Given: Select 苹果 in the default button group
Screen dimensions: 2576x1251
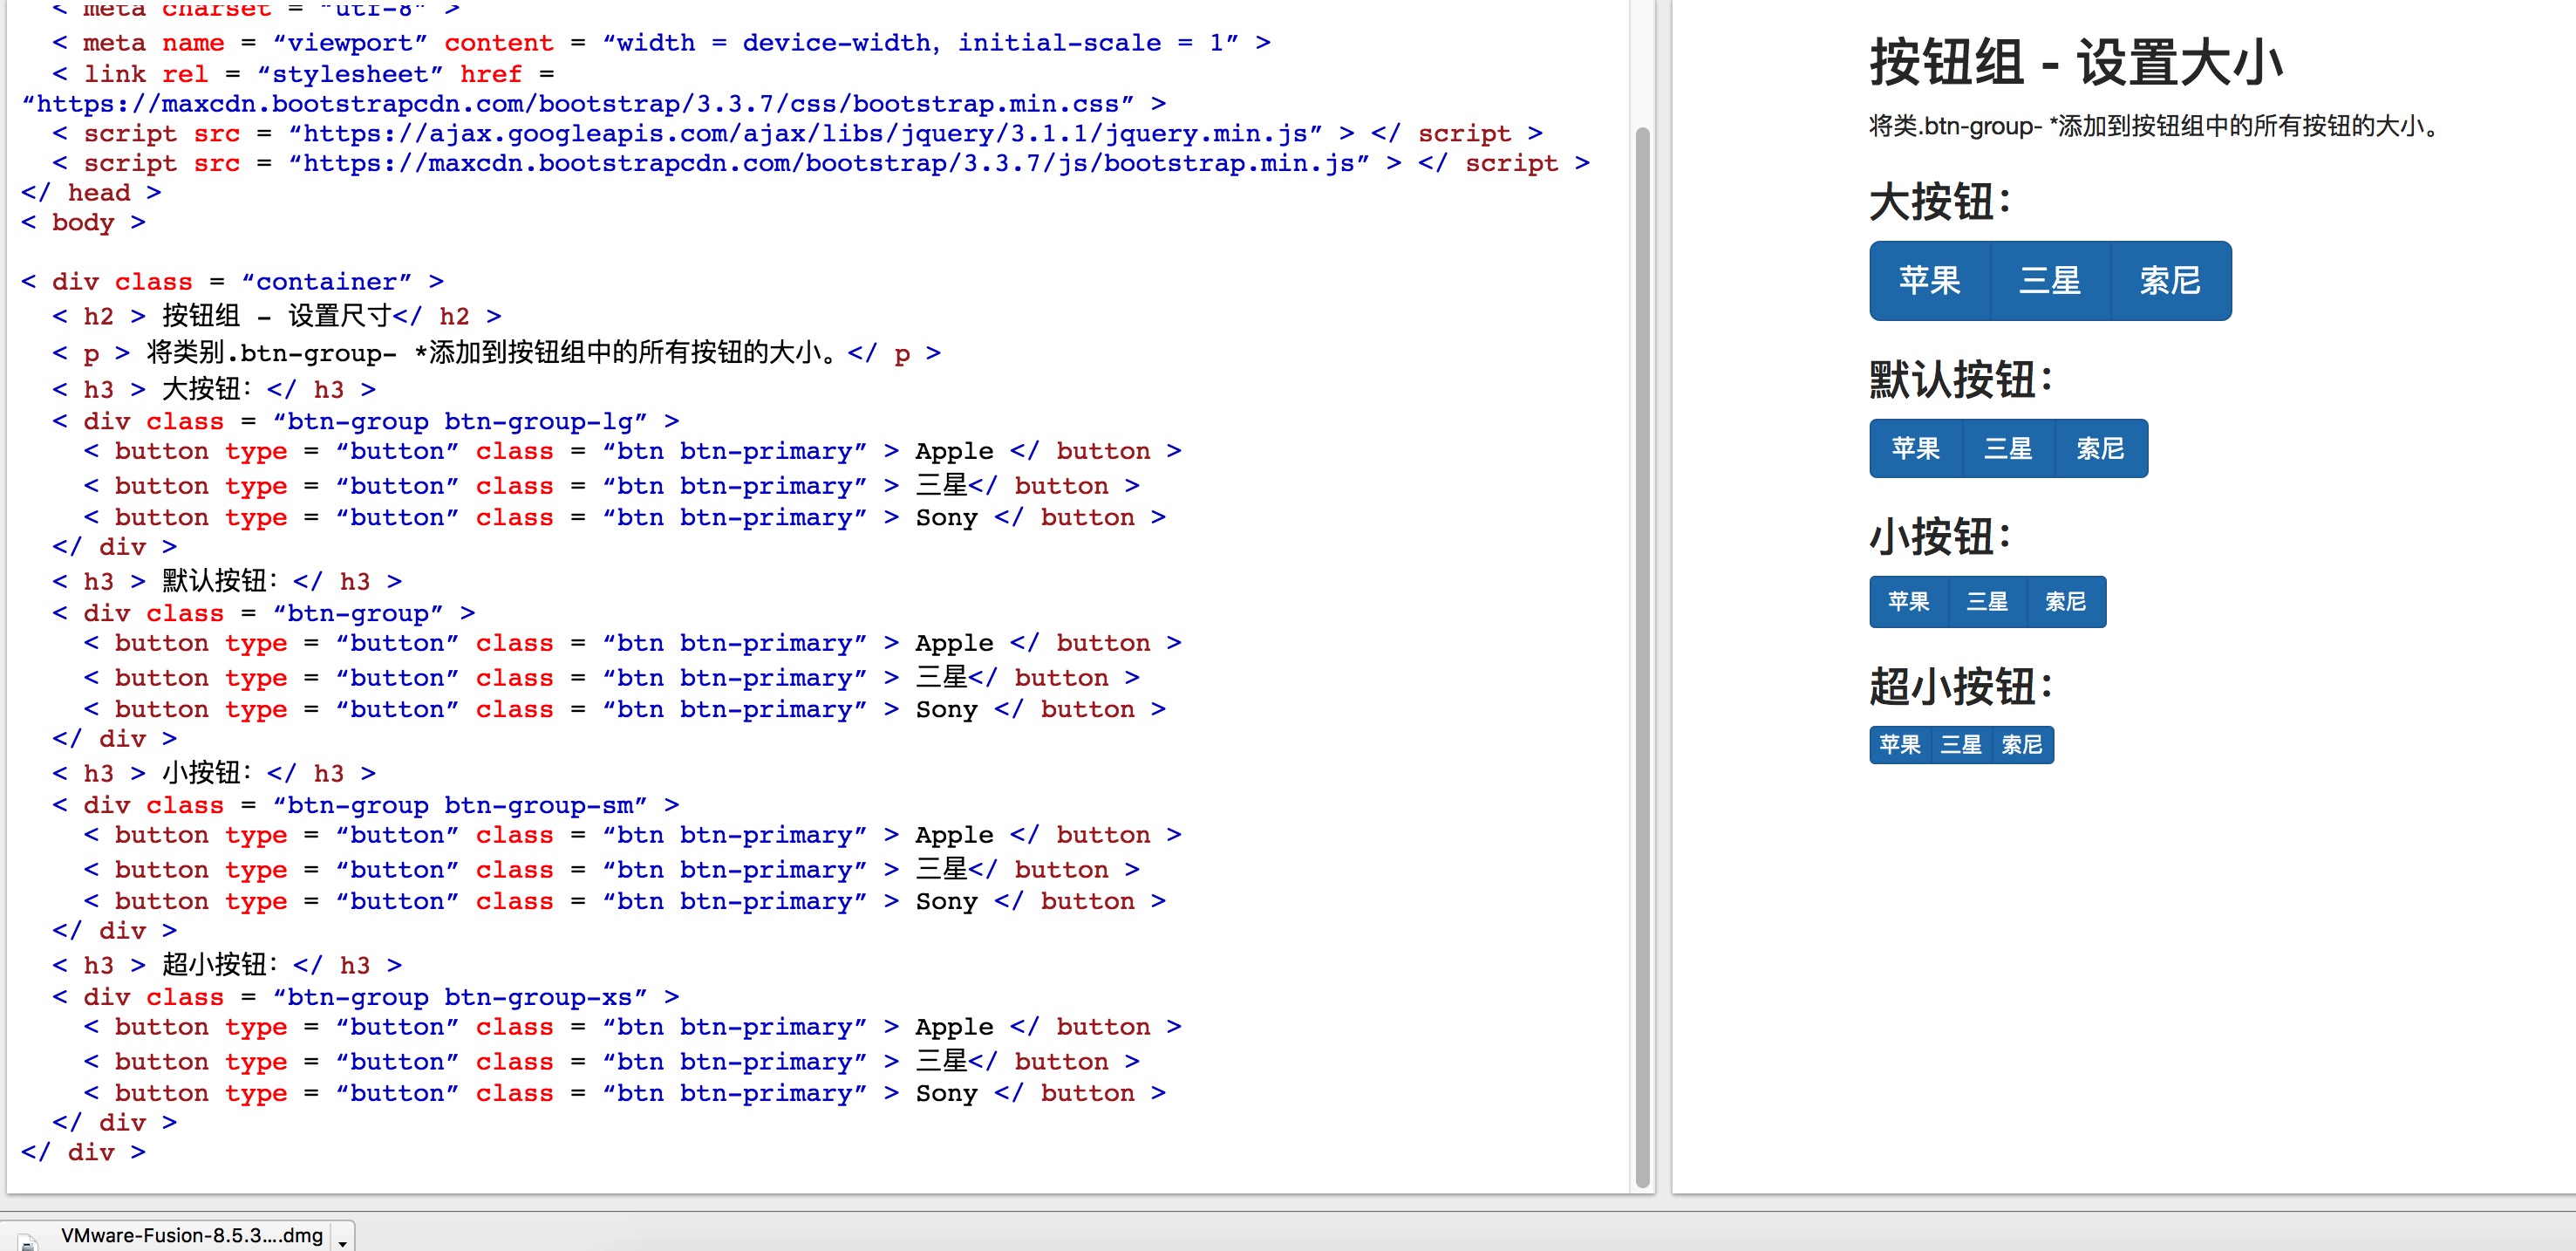Looking at the screenshot, I should click(x=1916, y=449).
